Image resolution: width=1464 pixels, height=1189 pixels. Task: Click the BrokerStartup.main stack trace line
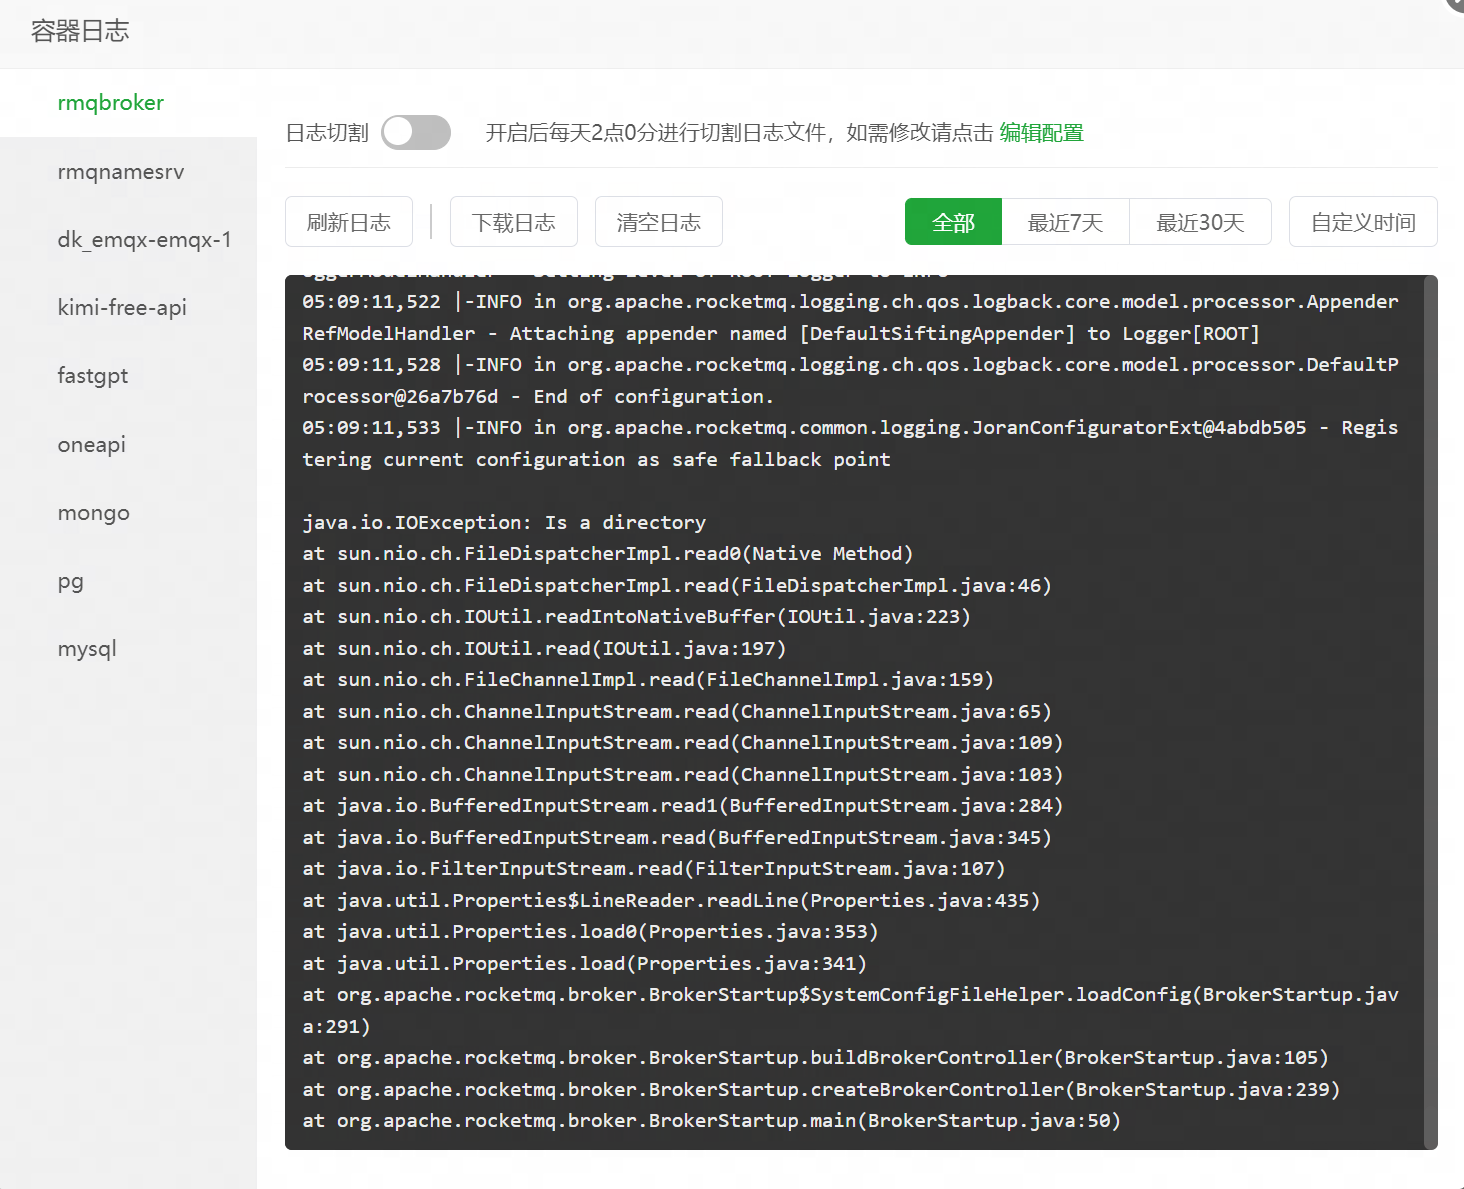pos(711,1120)
